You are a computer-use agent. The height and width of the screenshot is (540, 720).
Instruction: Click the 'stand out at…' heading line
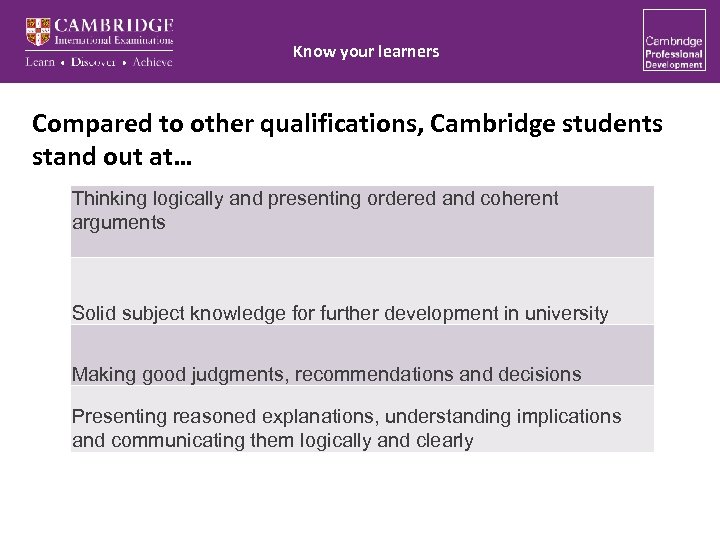pyautogui.click(x=112, y=156)
